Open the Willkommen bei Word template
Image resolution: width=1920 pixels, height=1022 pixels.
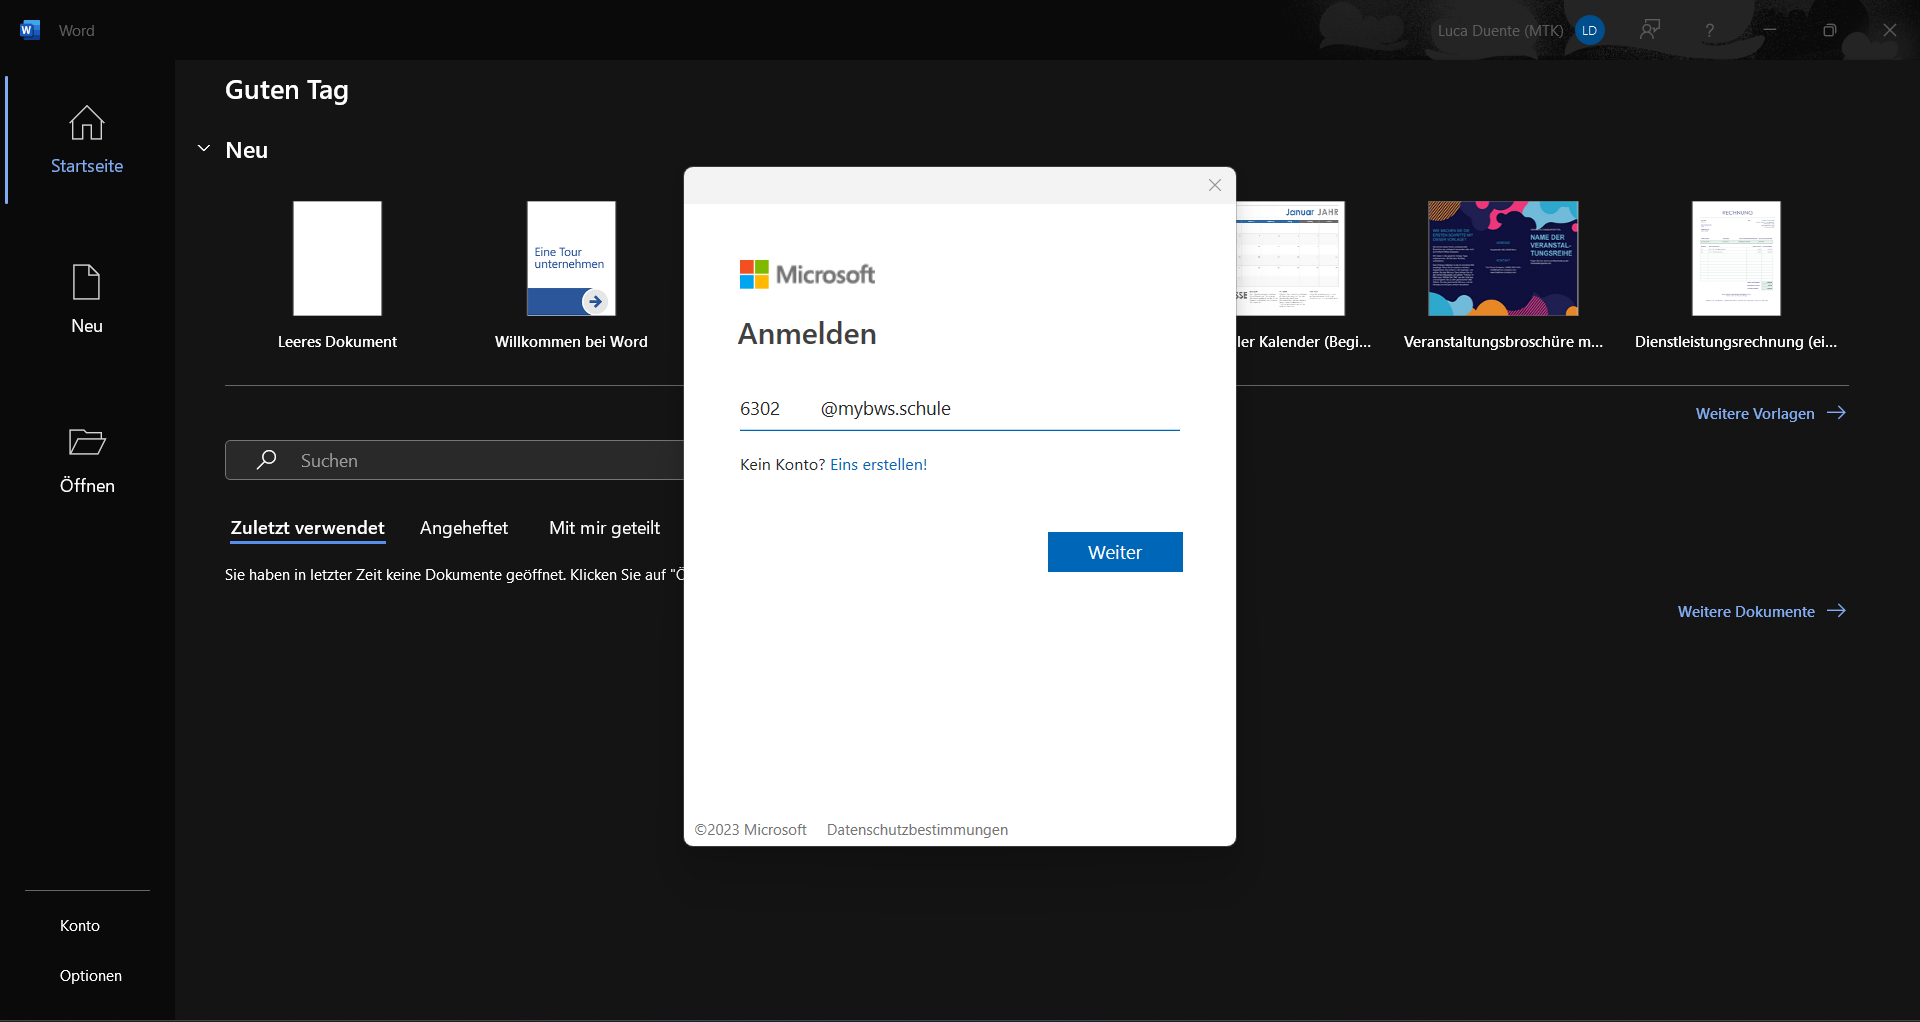pos(571,258)
